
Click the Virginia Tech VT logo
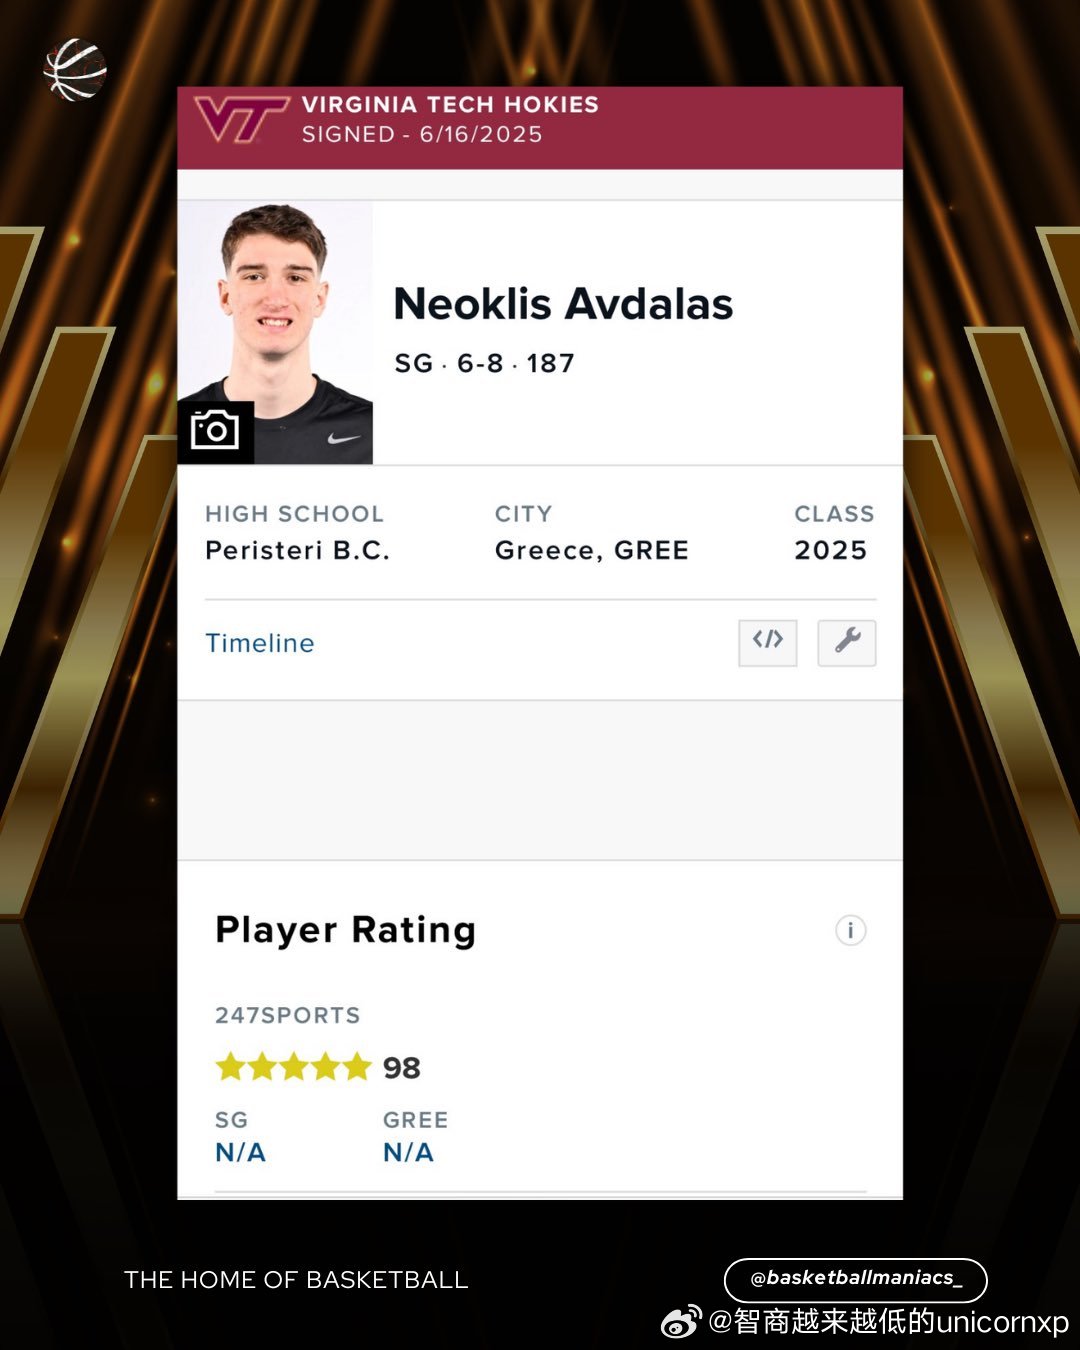click(241, 120)
